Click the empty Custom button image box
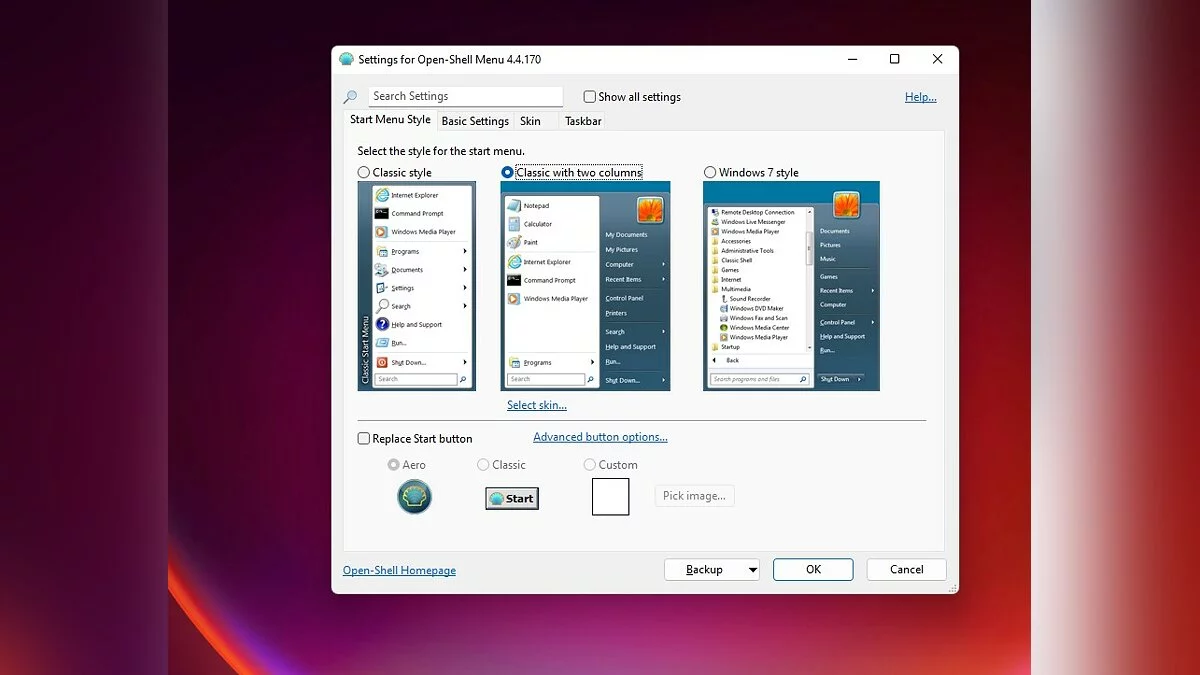 tap(610, 497)
